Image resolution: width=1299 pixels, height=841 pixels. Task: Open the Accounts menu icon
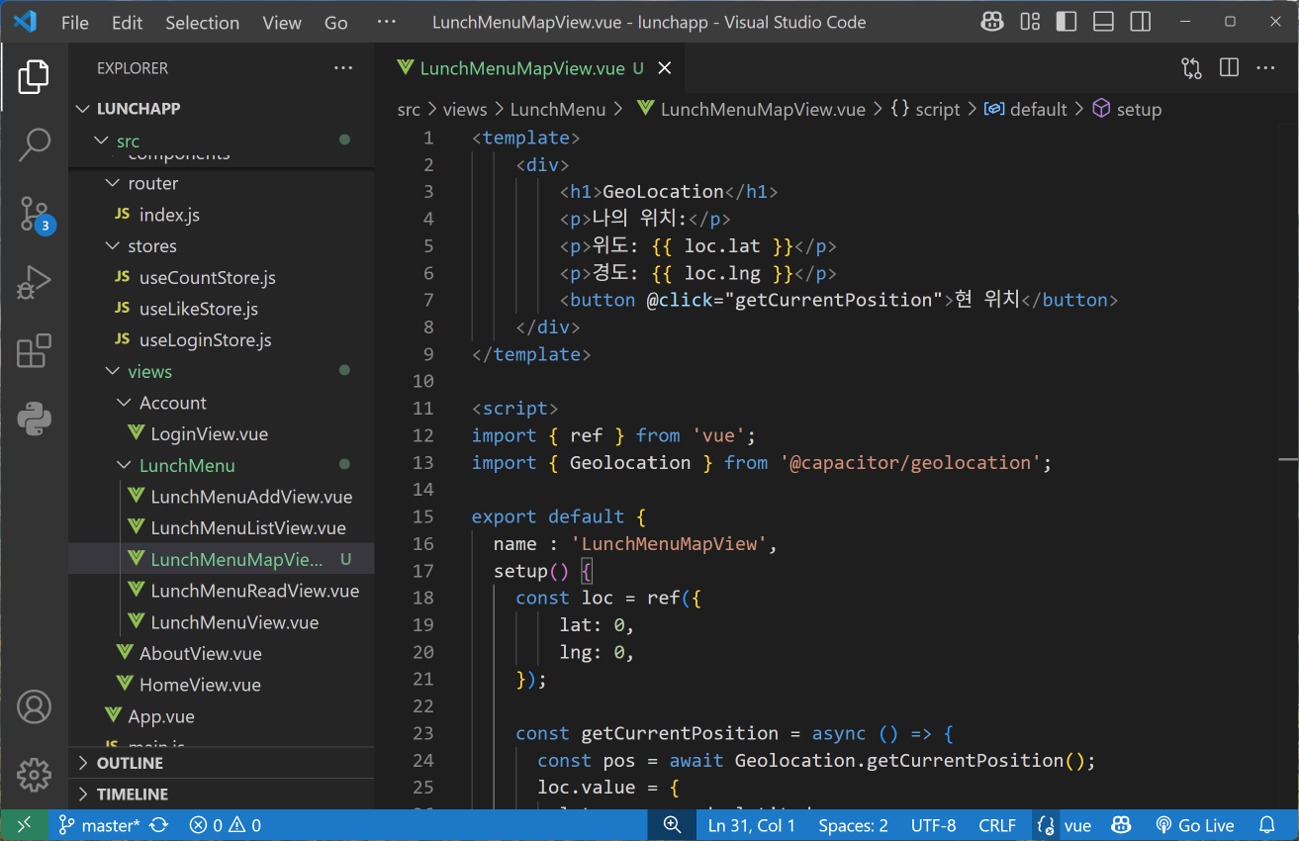click(x=34, y=707)
